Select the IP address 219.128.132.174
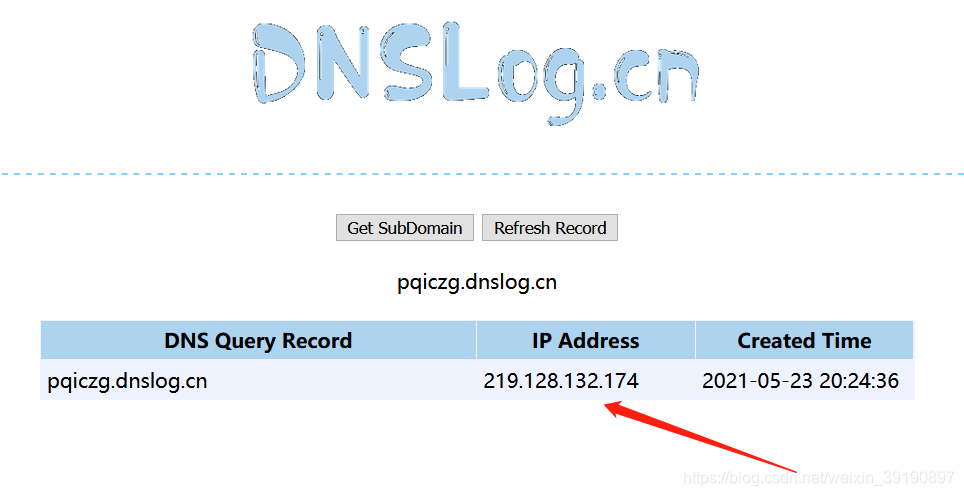964x496 pixels. click(x=561, y=380)
